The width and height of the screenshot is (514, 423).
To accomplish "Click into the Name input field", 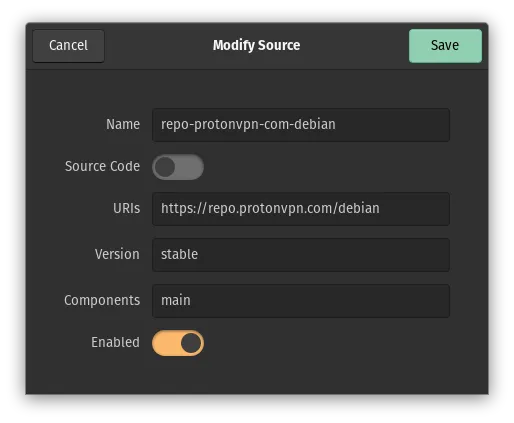I will point(301,125).
